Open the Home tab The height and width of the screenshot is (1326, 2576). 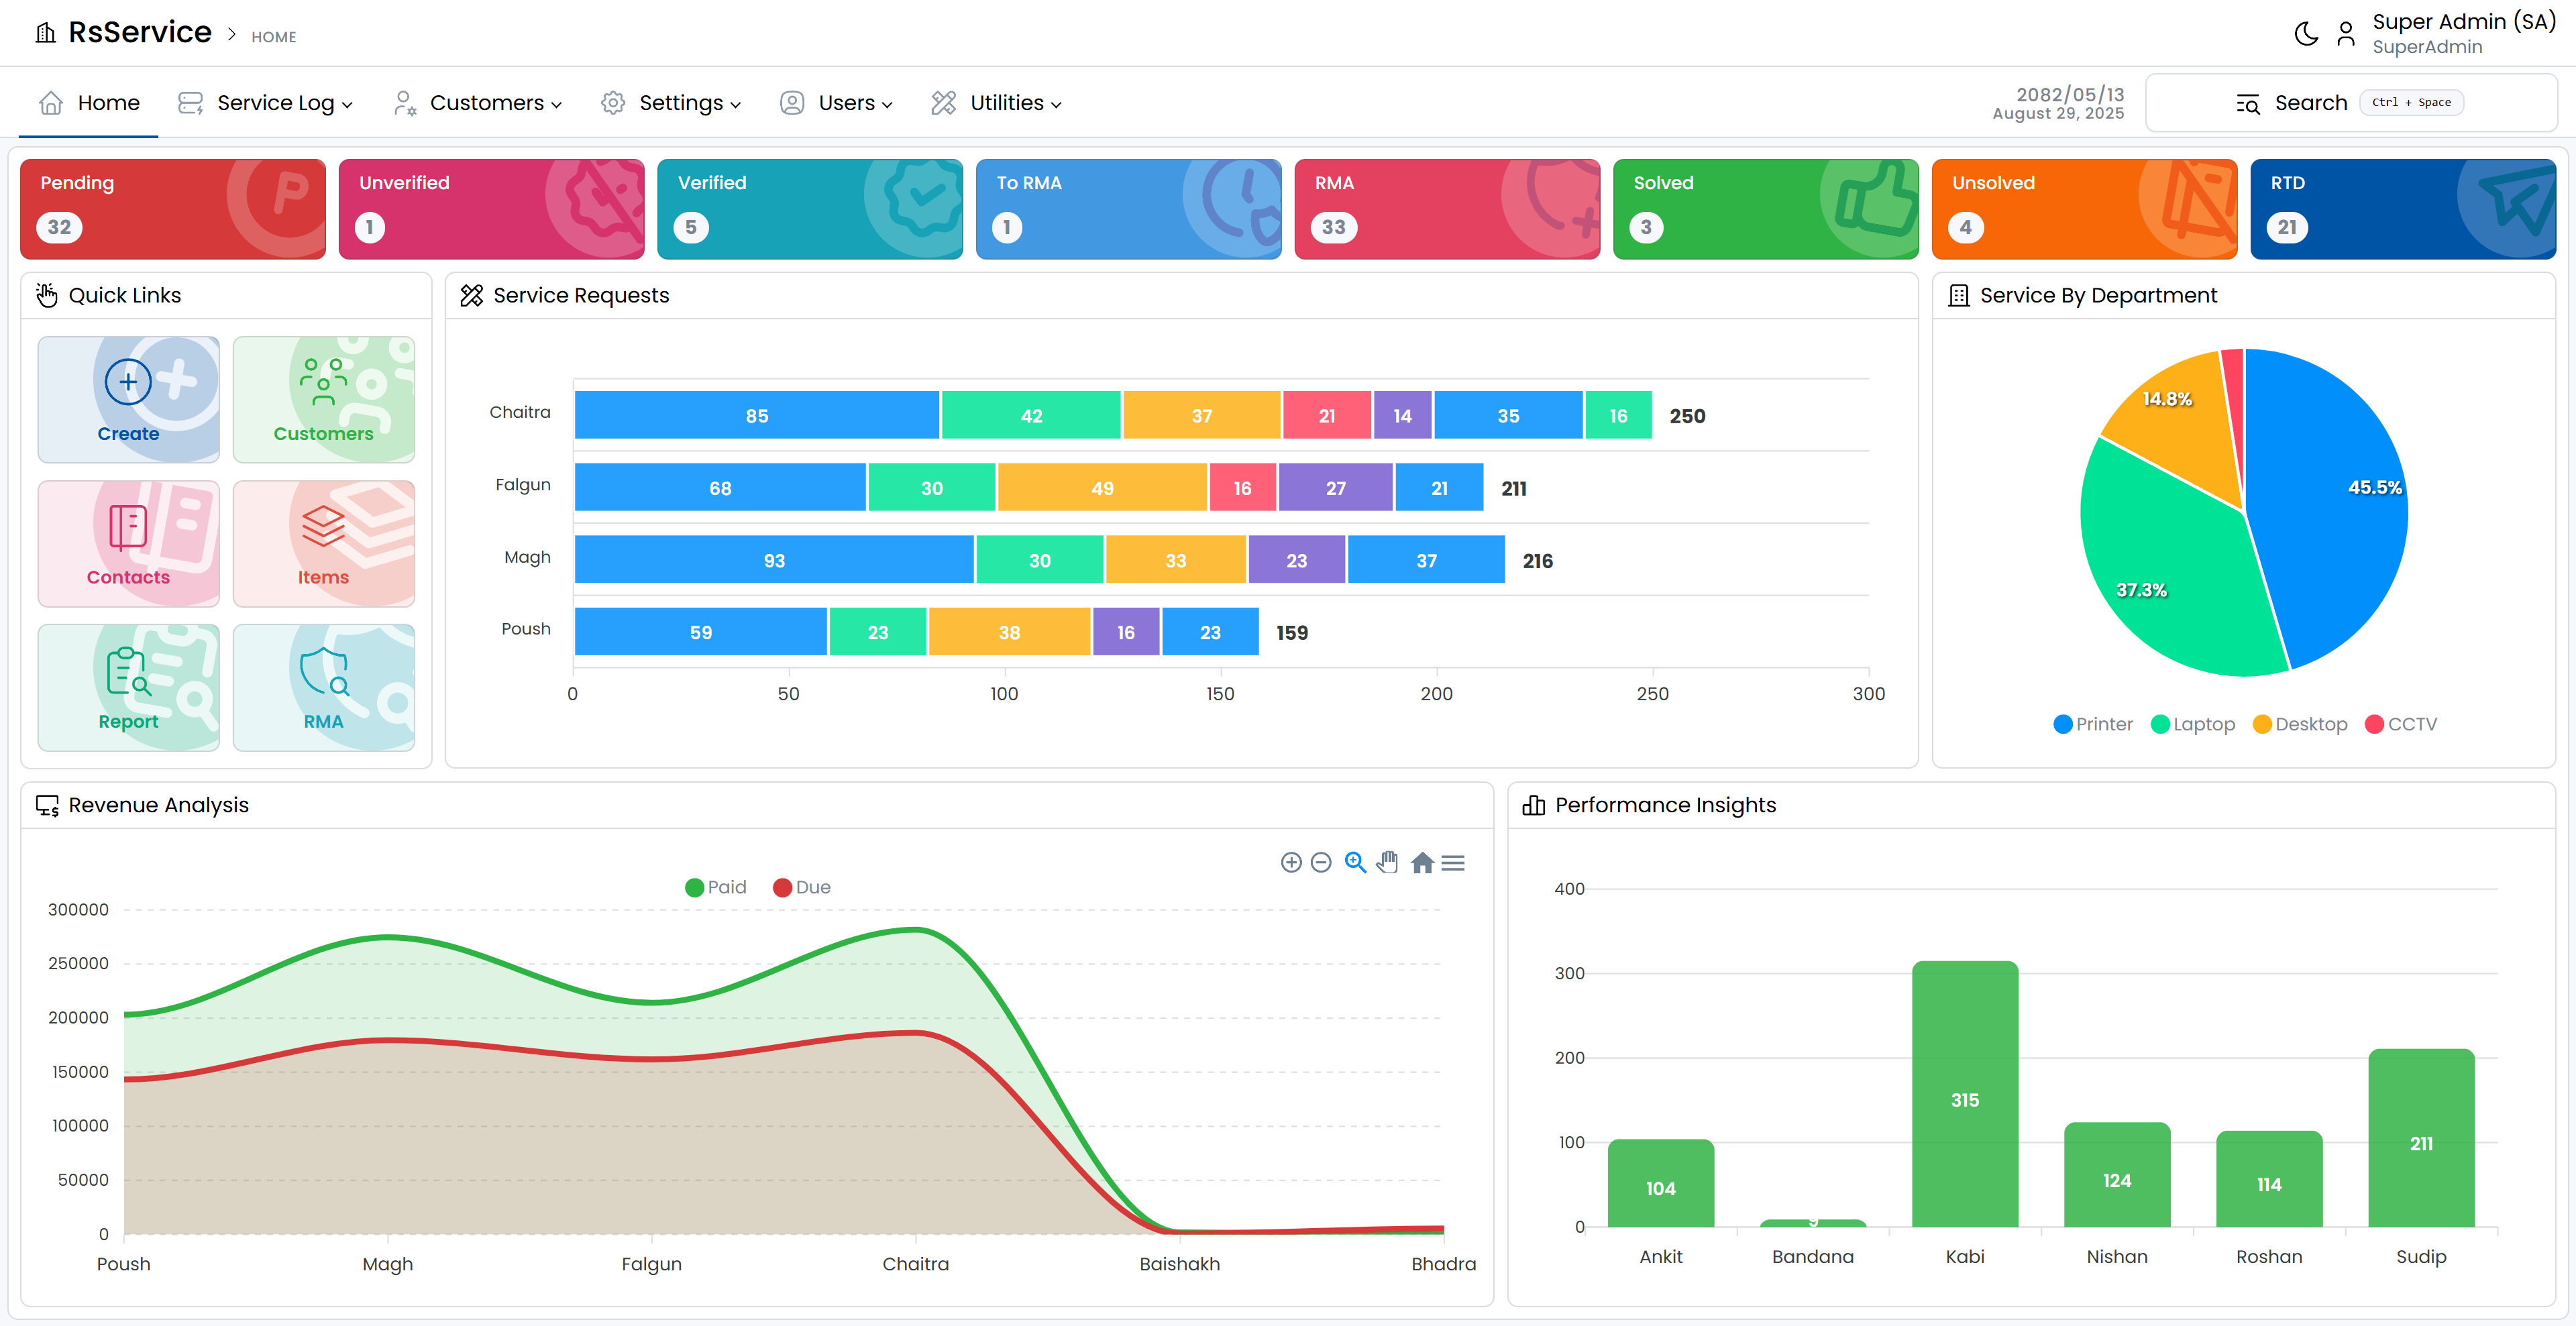89,103
